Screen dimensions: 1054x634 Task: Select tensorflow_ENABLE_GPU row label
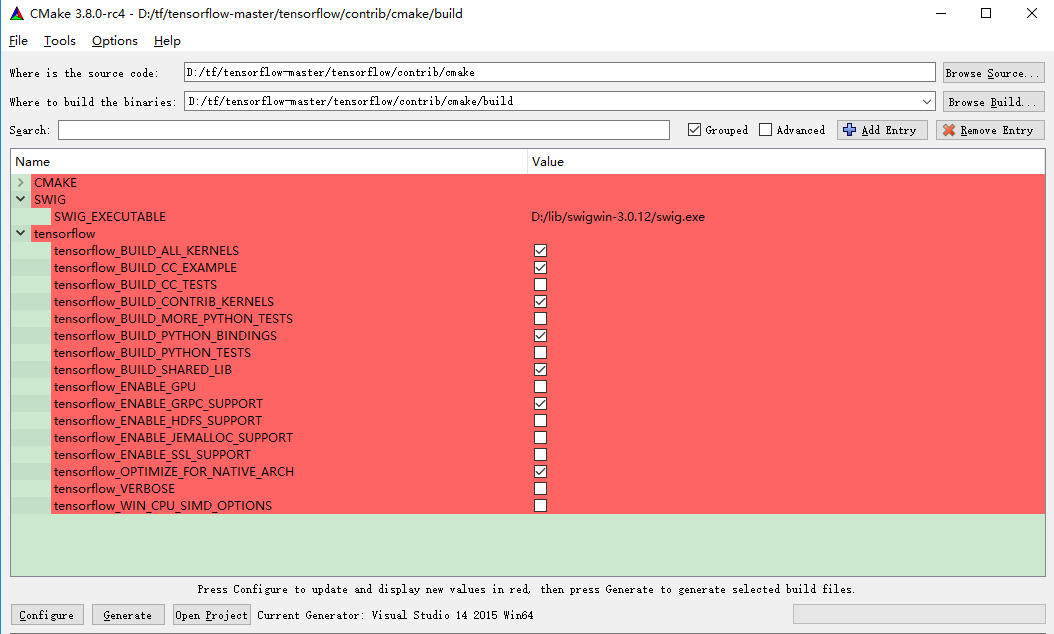124,387
